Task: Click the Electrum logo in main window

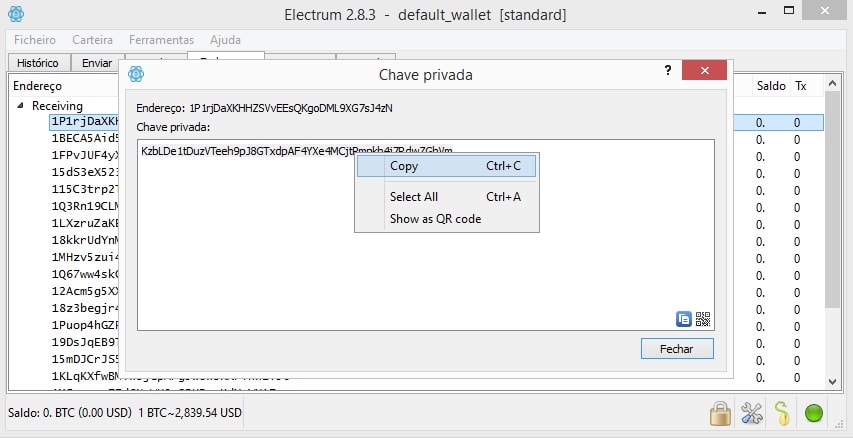Action: point(16,14)
